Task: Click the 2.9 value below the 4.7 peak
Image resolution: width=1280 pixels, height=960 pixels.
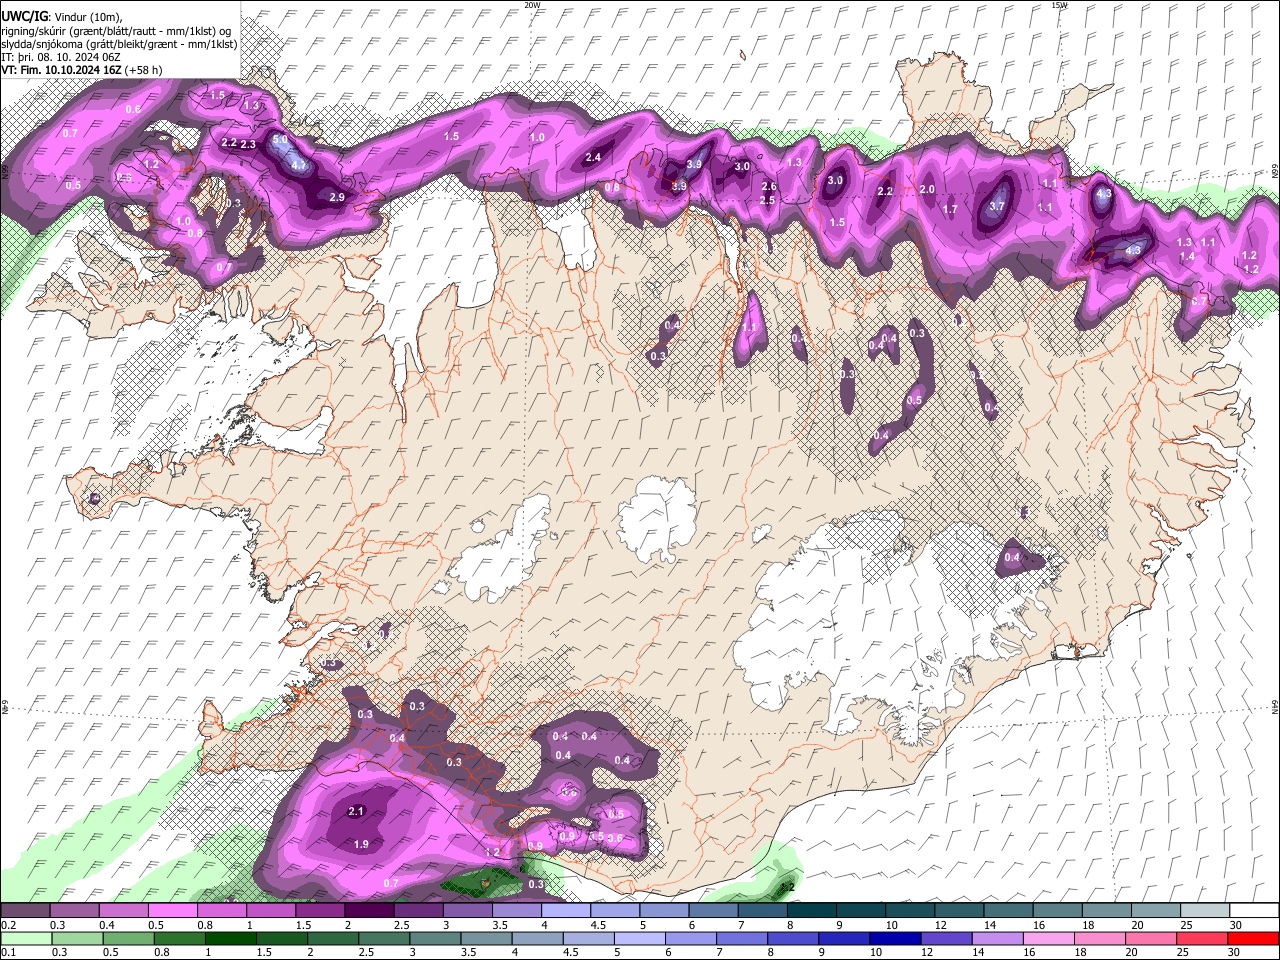Action: (x=337, y=198)
